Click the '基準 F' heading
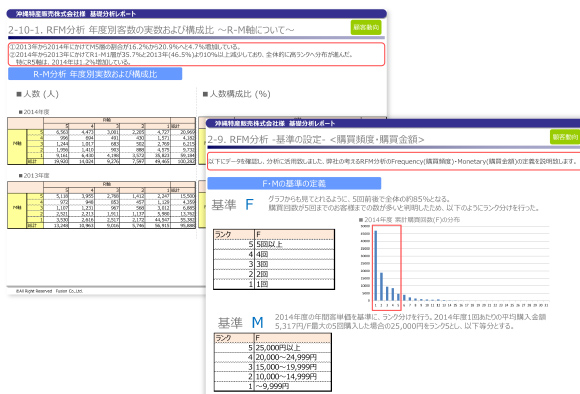 (x=233, y=205)
